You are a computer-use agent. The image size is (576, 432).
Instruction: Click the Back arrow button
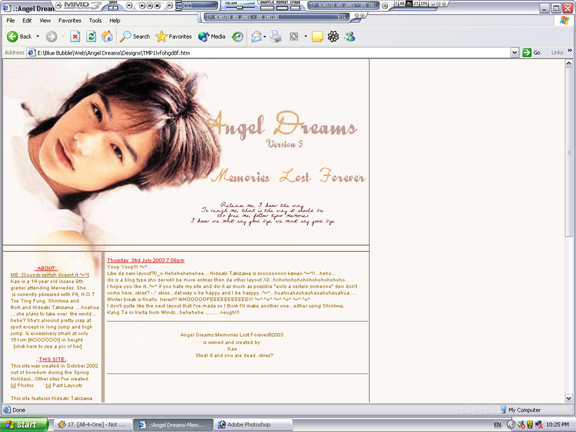click(x=19, y=36)
